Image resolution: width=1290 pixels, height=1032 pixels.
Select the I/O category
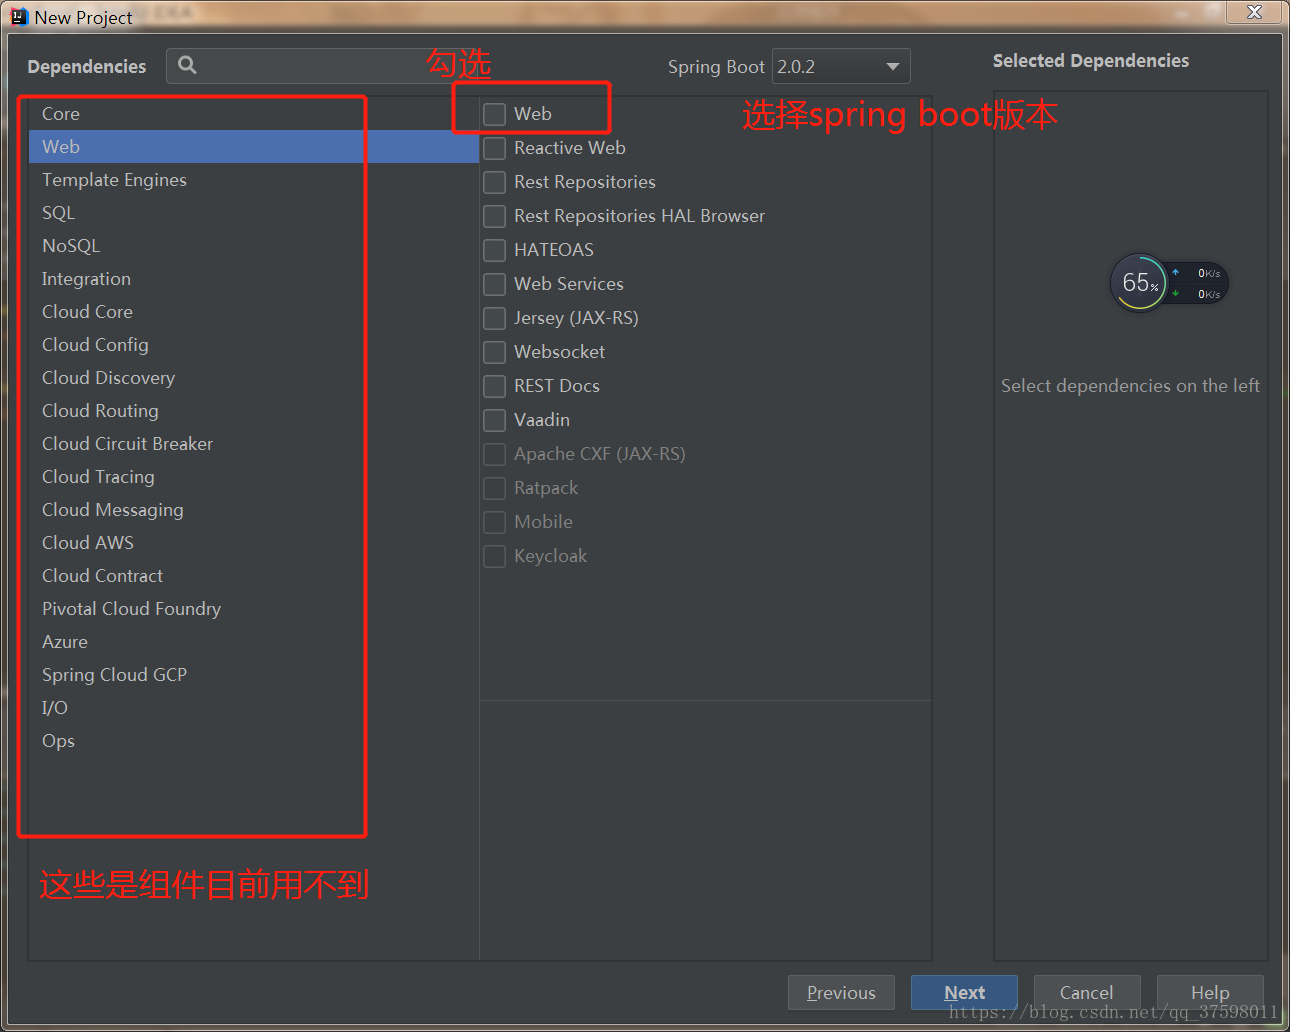(253, 708)
